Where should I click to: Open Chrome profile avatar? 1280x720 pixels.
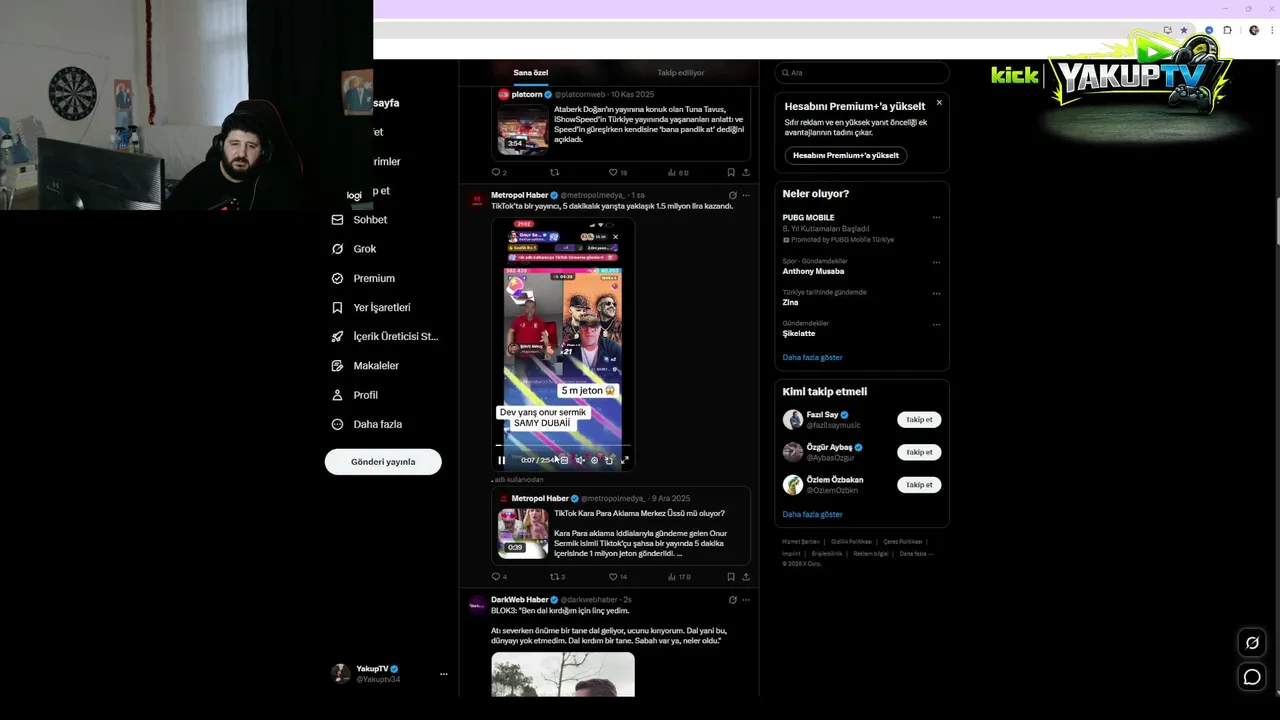[x=1254, y=30]
